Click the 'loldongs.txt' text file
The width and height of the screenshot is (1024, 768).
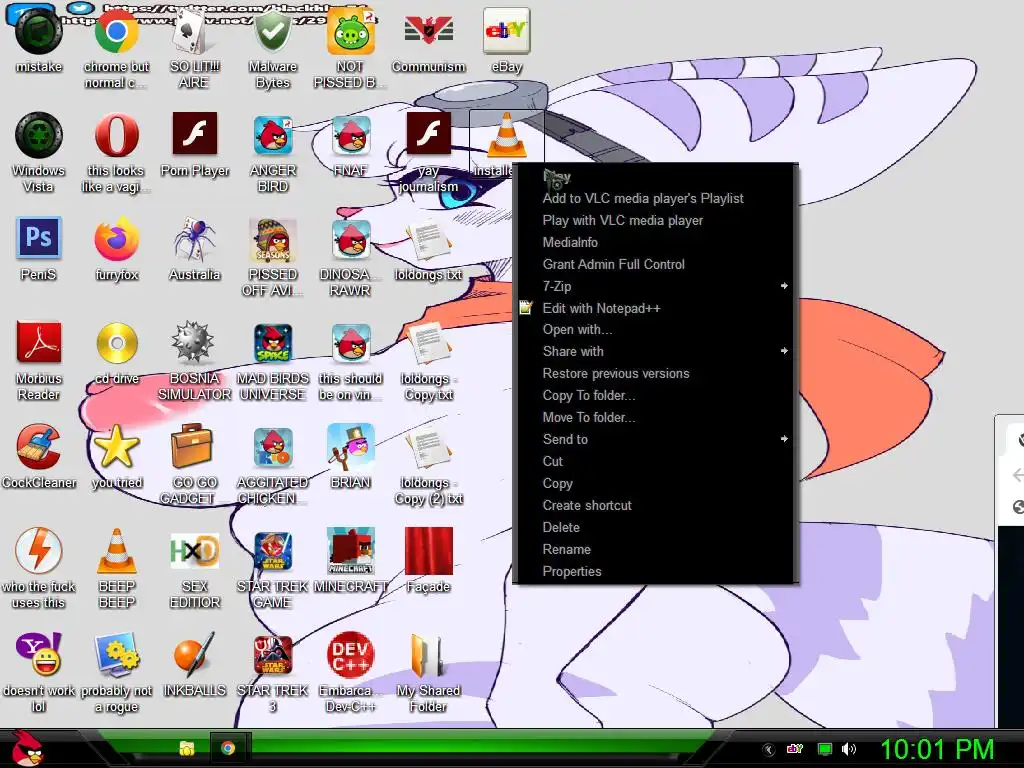pyautogui.click(x=428, y=240)
